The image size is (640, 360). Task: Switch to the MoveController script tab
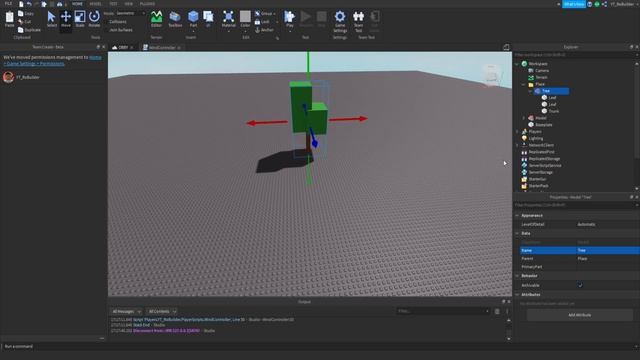(x=162, y=48)
